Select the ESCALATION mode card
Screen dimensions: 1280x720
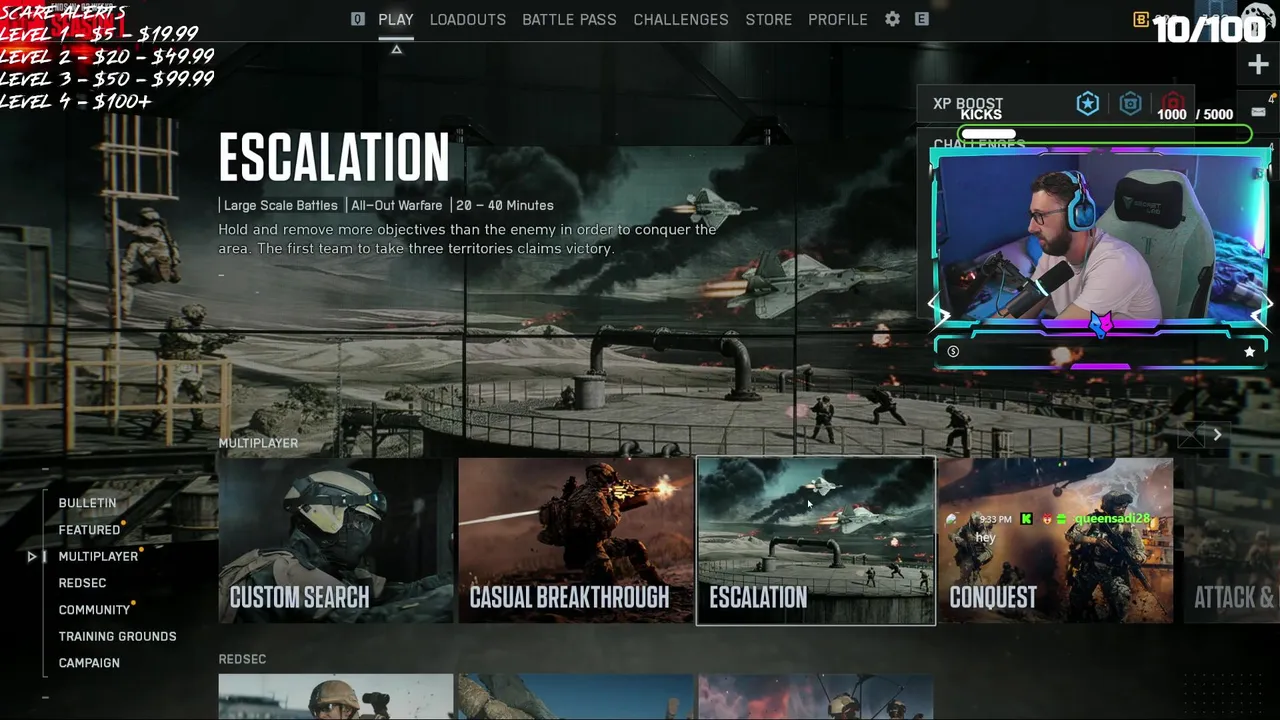coord(816,541)
